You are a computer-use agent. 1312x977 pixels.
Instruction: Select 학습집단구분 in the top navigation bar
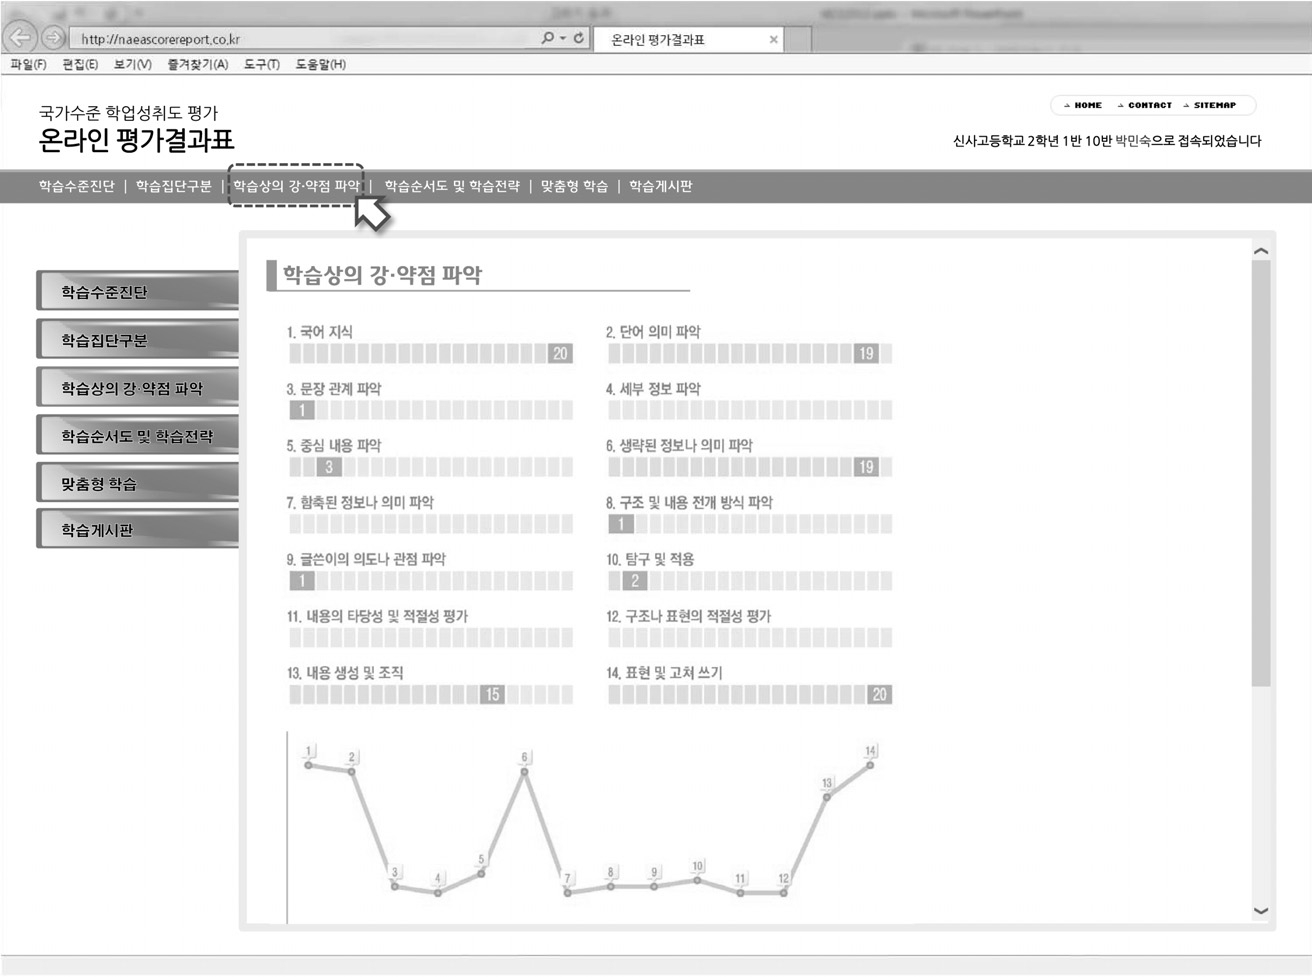click(174, 186)
